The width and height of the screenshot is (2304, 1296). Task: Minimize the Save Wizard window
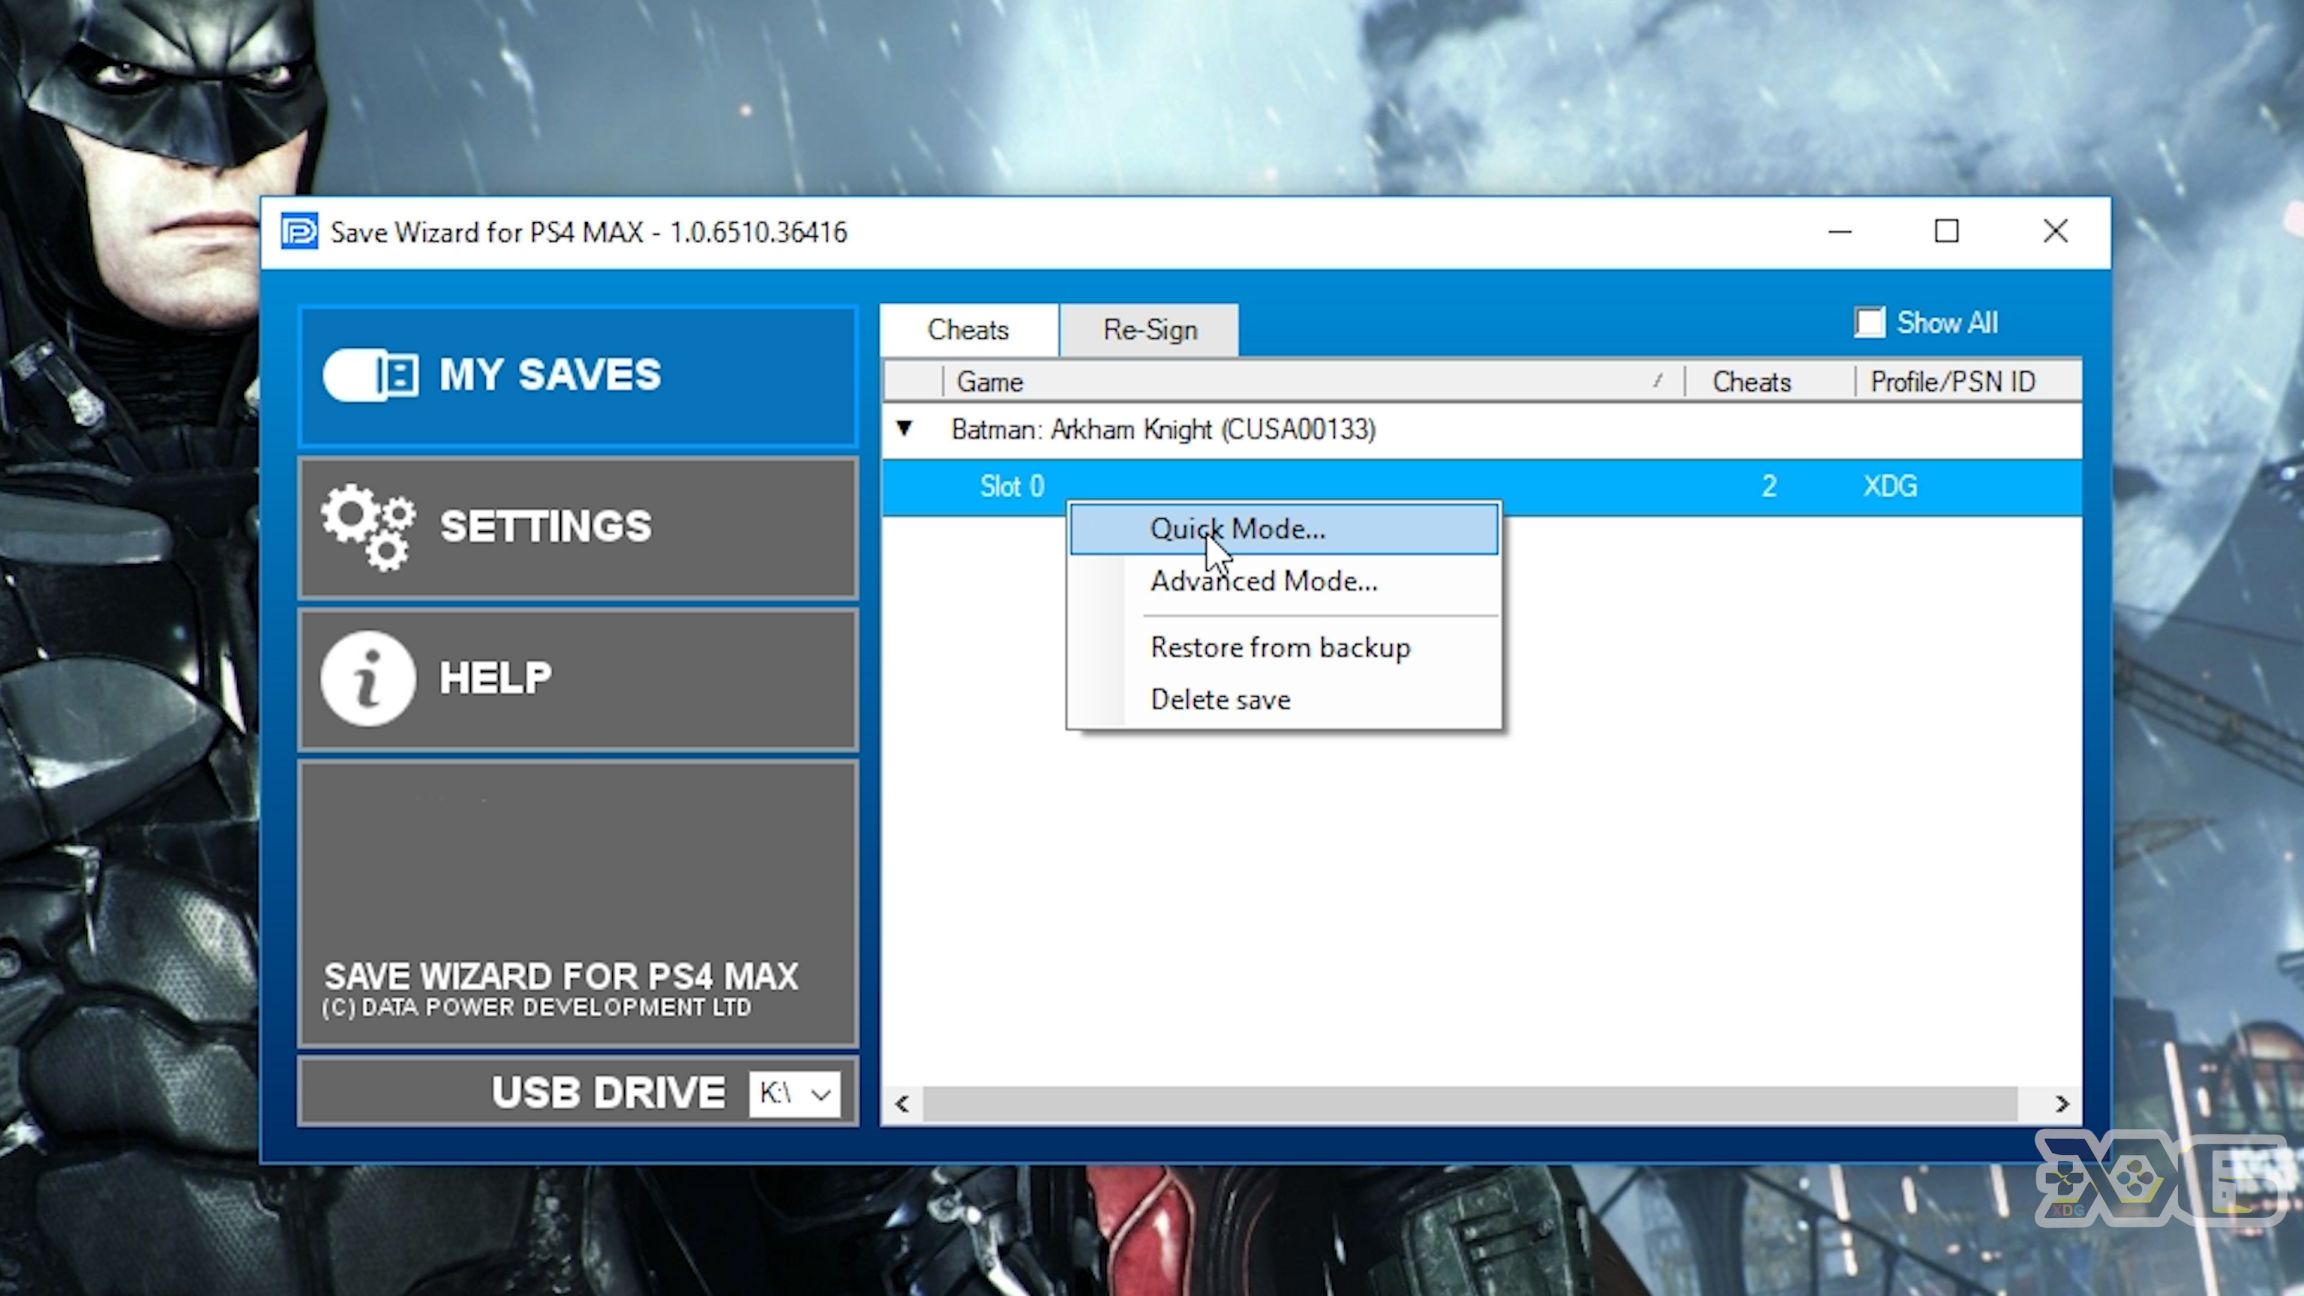[1840, 232]
